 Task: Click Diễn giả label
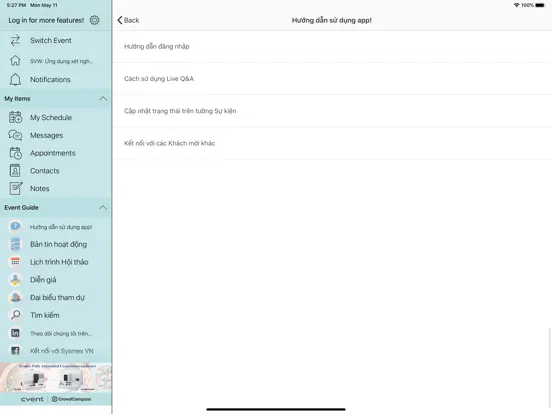(x=43, y=280)
